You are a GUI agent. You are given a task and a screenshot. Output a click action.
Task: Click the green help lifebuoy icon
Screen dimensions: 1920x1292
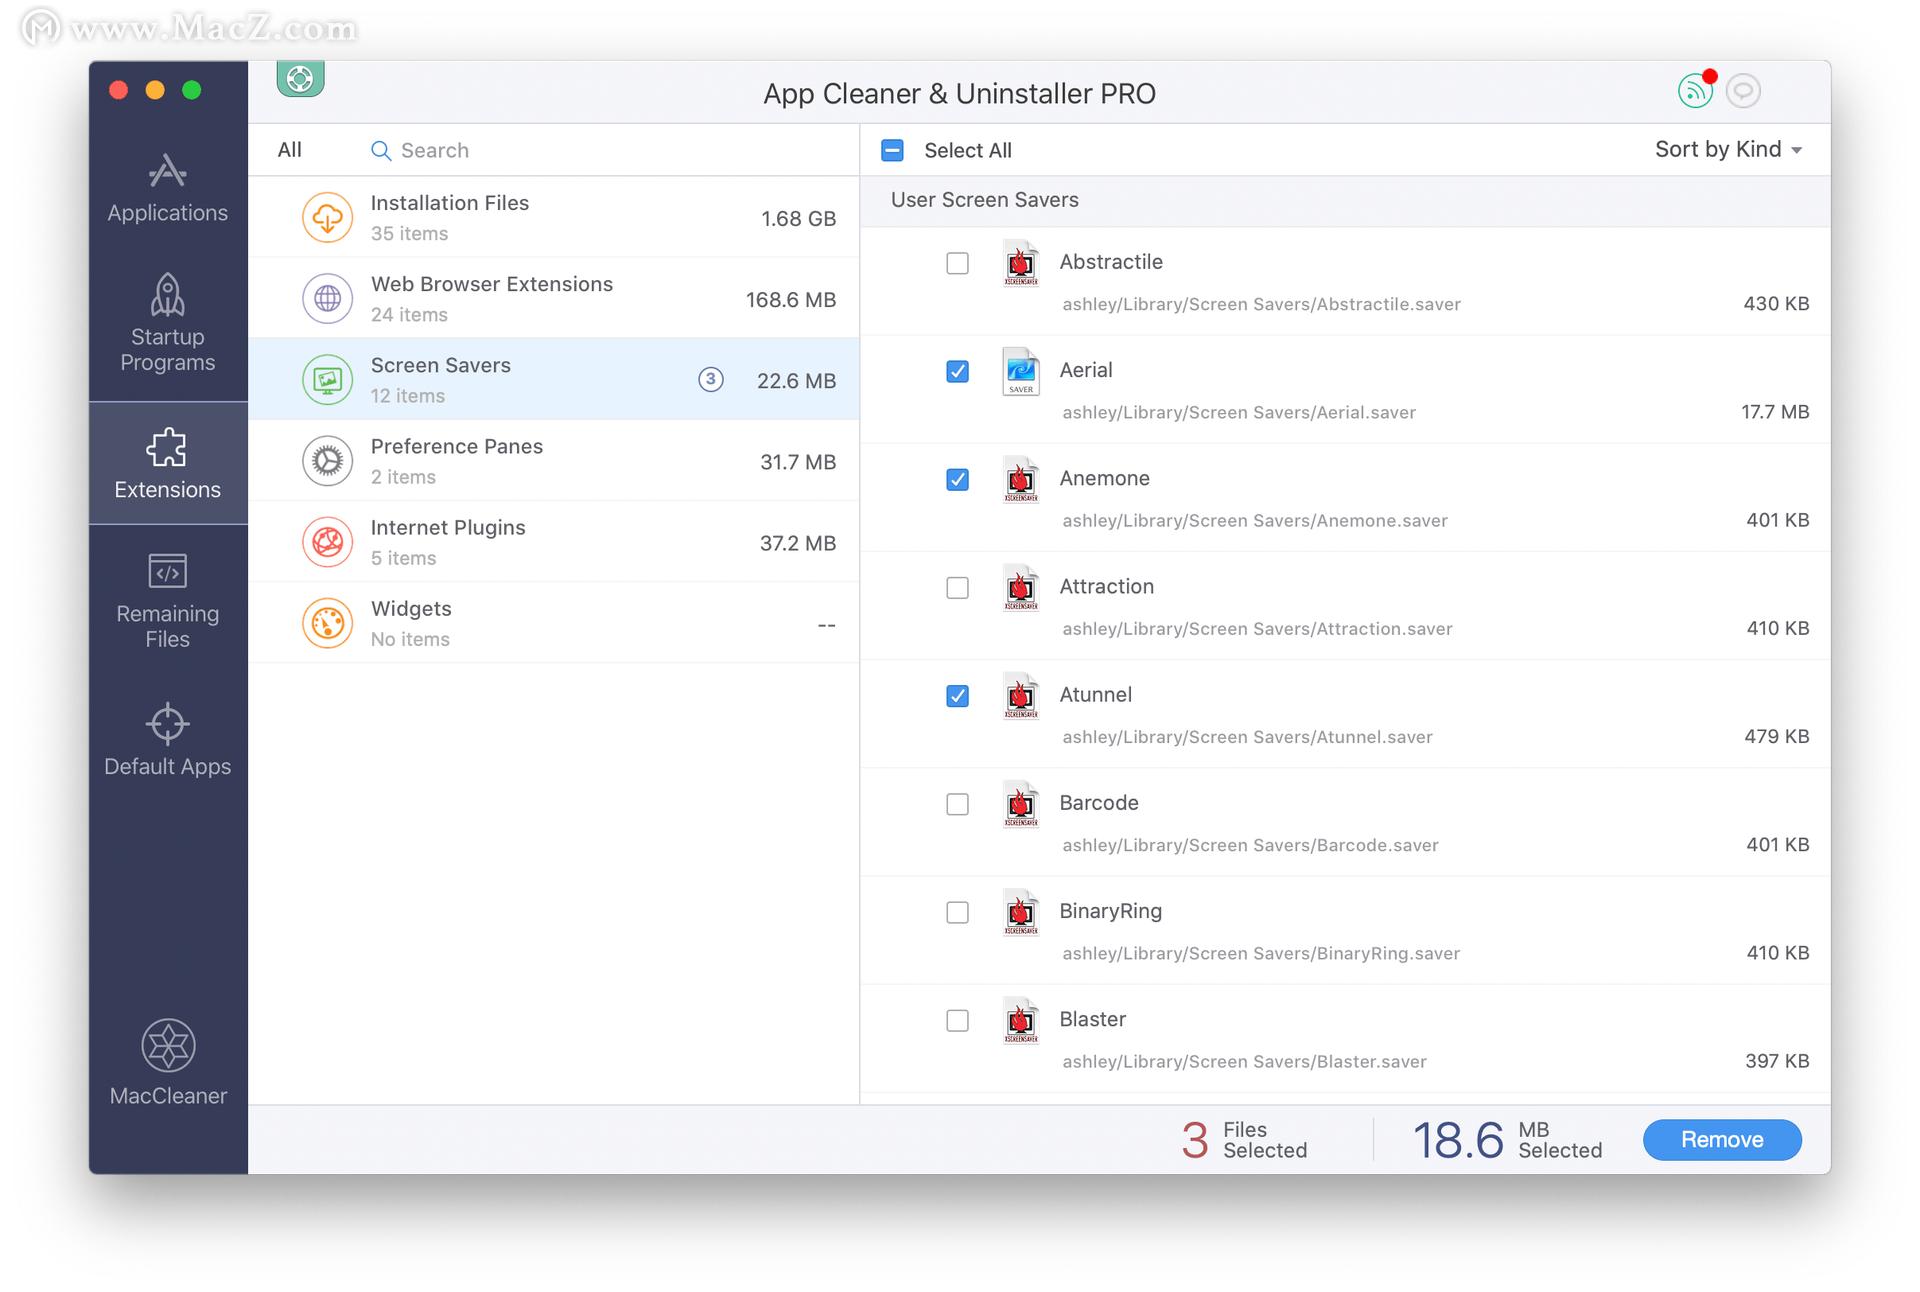[x=300, y=78]
